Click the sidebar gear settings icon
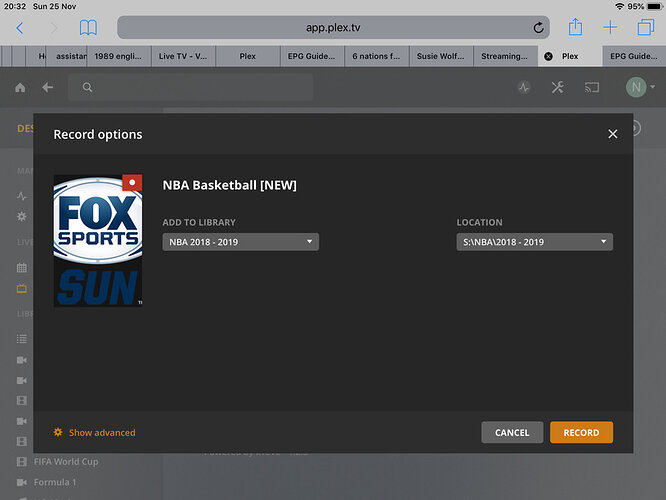The image size is (666, 500). point(22,216)
